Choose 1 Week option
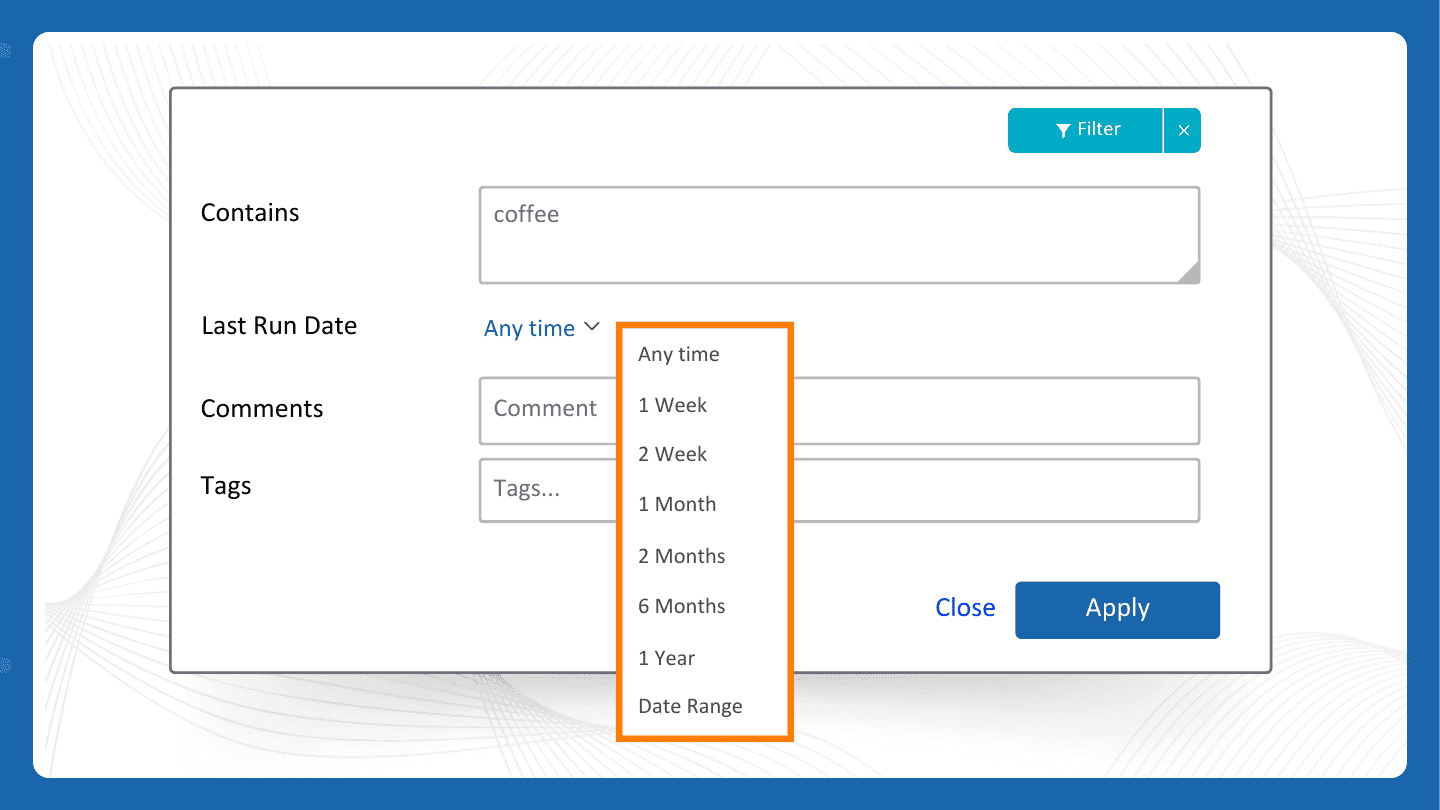This screenshot has width=1440, height=810. [672, 405]
